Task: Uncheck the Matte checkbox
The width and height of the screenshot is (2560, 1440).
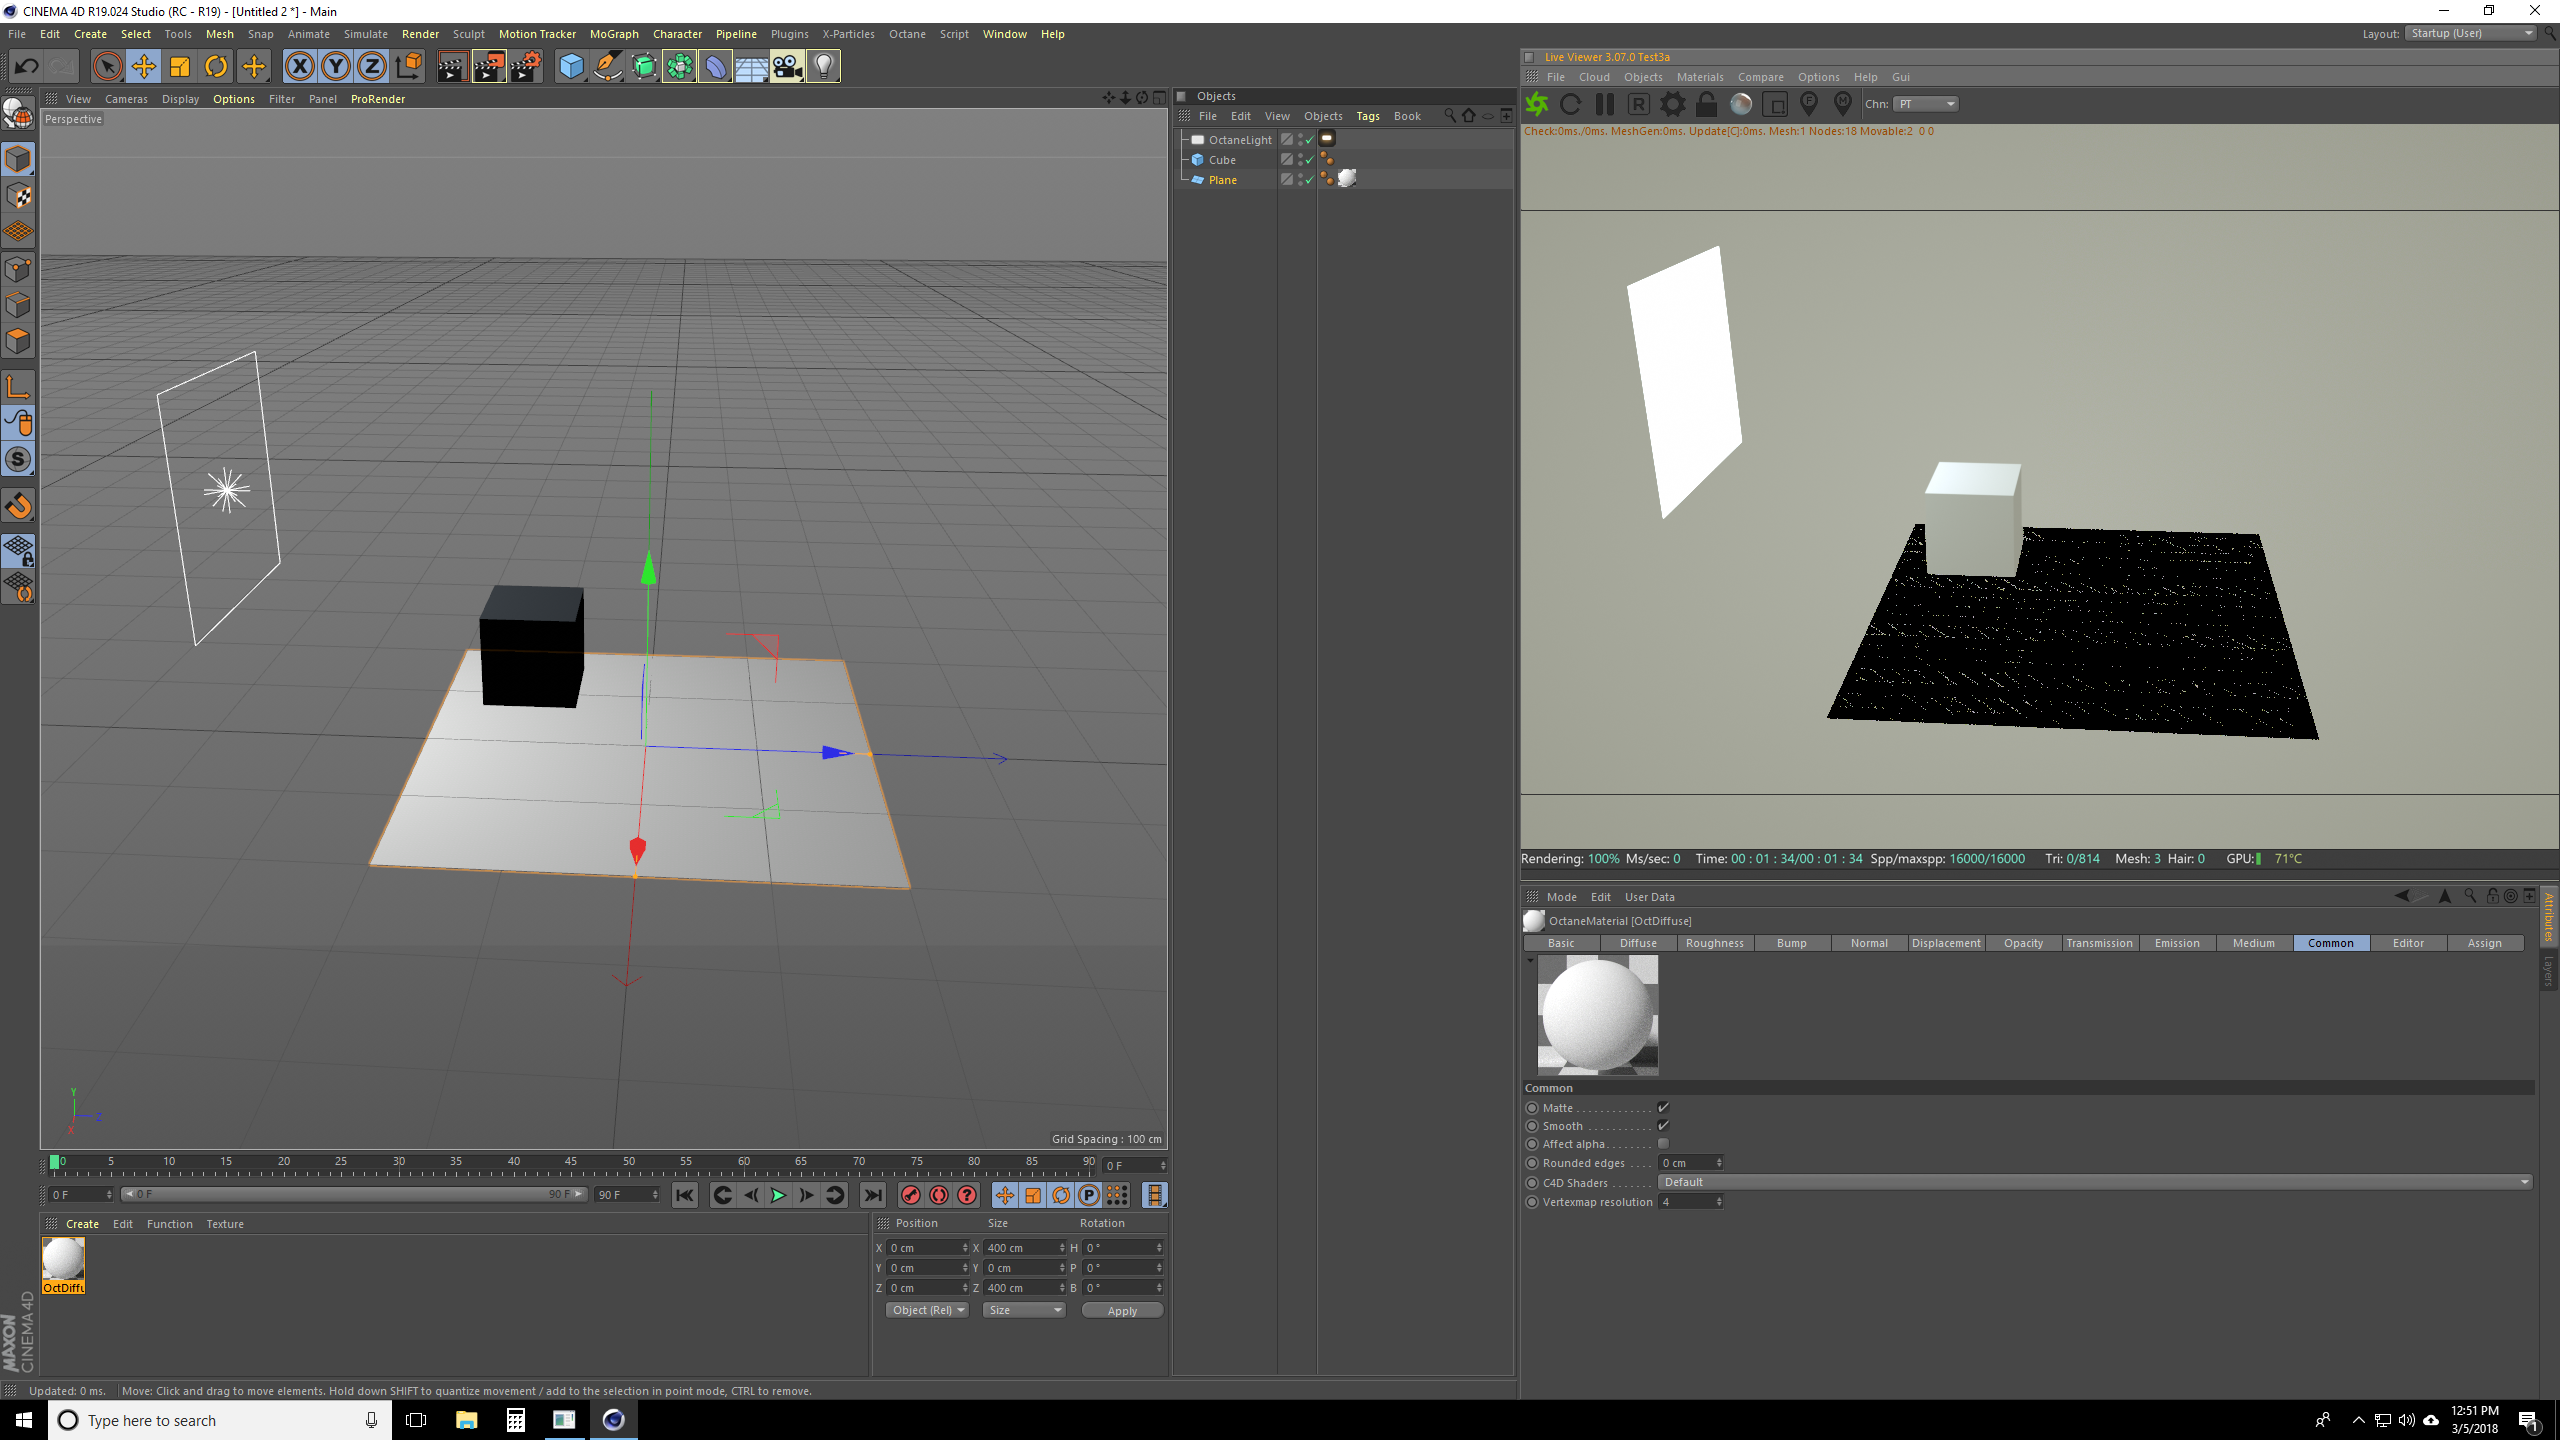Action: (x=1663, y=1108)
